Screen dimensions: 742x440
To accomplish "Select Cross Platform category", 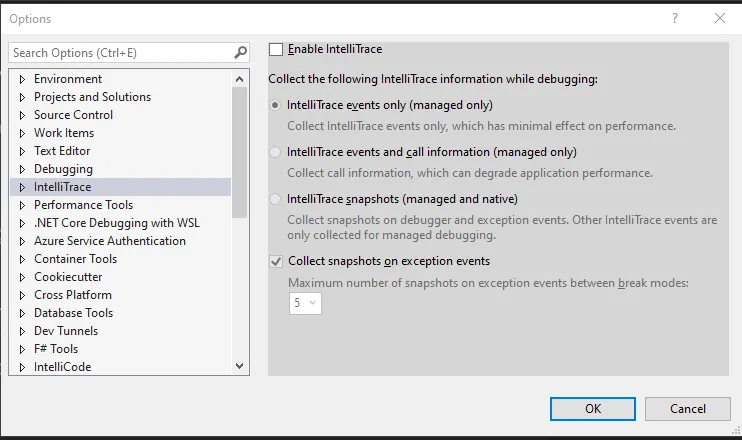I will [x=73, y=295].
